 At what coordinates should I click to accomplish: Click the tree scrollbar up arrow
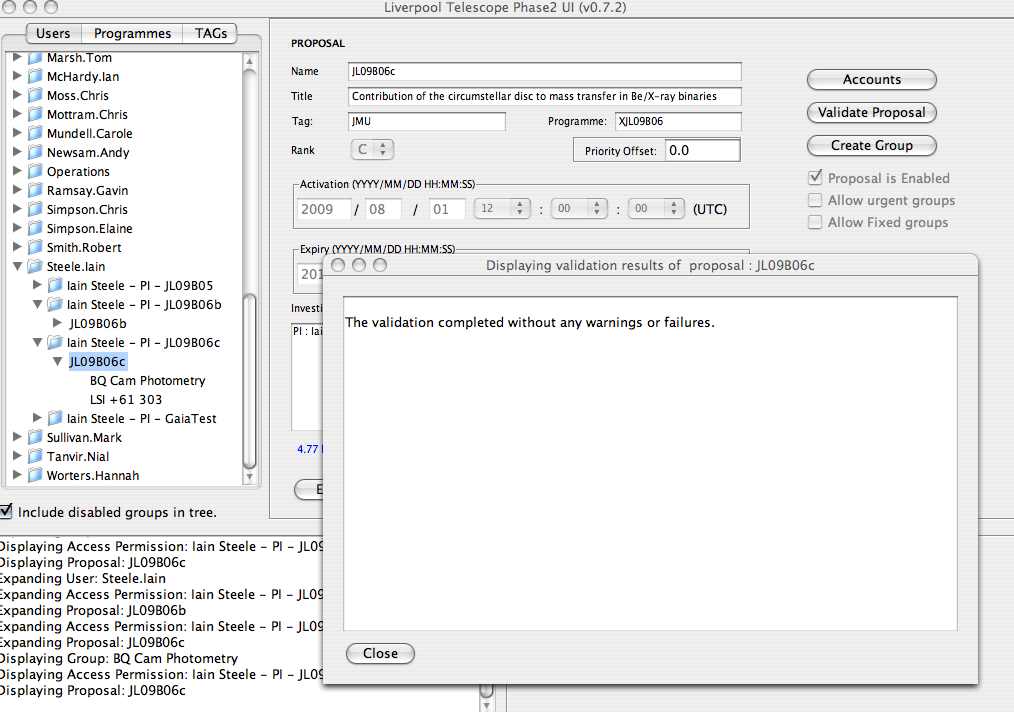pyautogui.click(x=249, y=61)
